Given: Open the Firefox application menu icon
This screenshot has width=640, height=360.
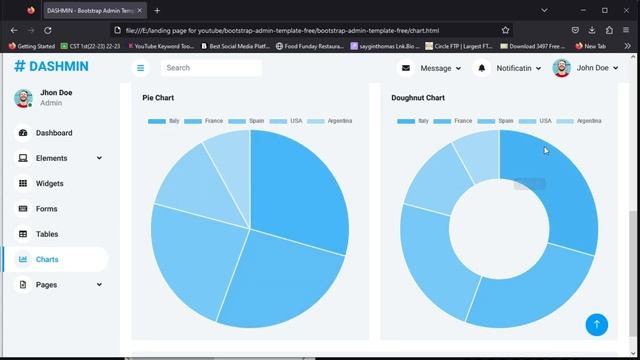Looking at the screenshot, I should pyautogui.click(x=626, y=30).
